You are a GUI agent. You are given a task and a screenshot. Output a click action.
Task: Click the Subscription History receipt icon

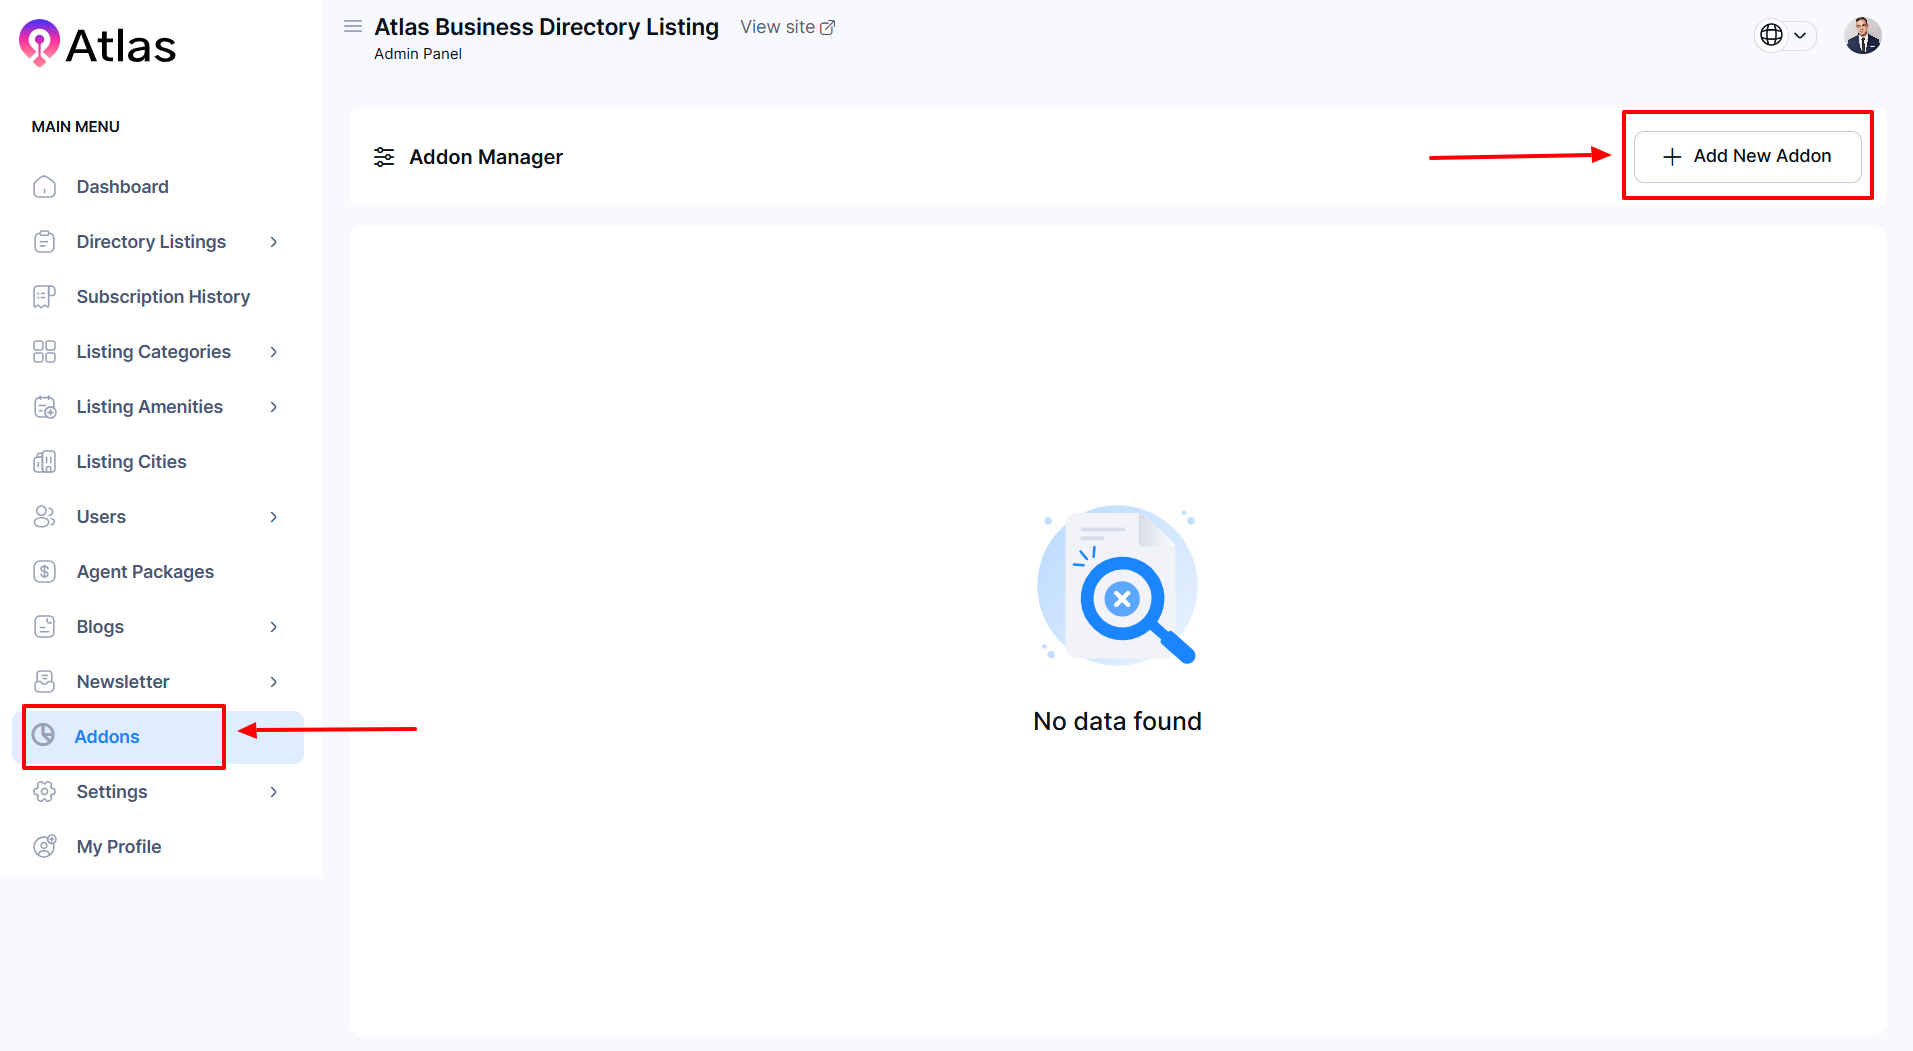tap(45, 297)
